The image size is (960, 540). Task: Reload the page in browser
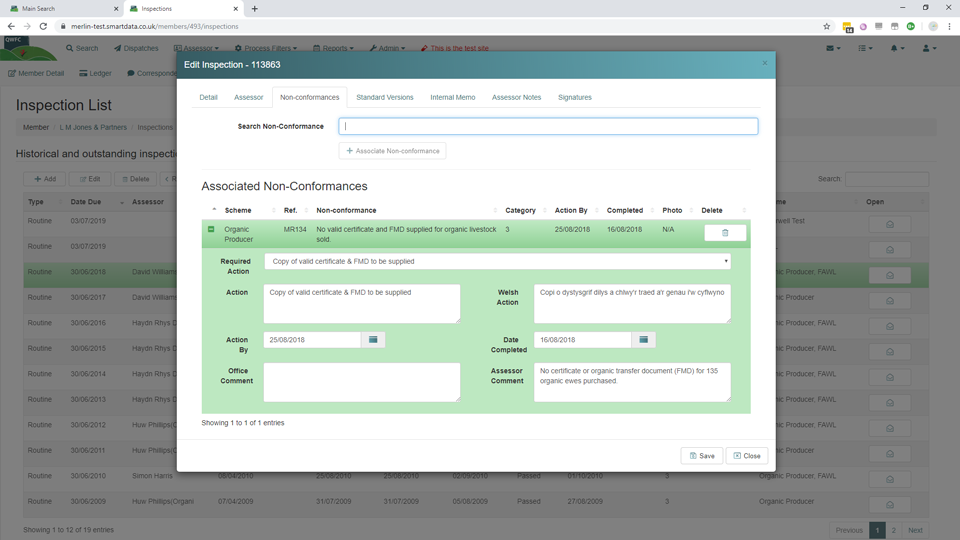[x=43, y=27]
